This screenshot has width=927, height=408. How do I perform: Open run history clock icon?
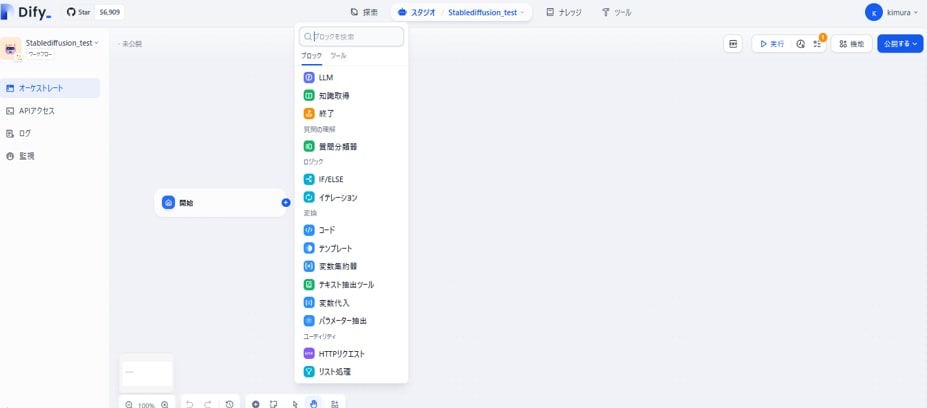pyautogui.click(x=800, y=44)
